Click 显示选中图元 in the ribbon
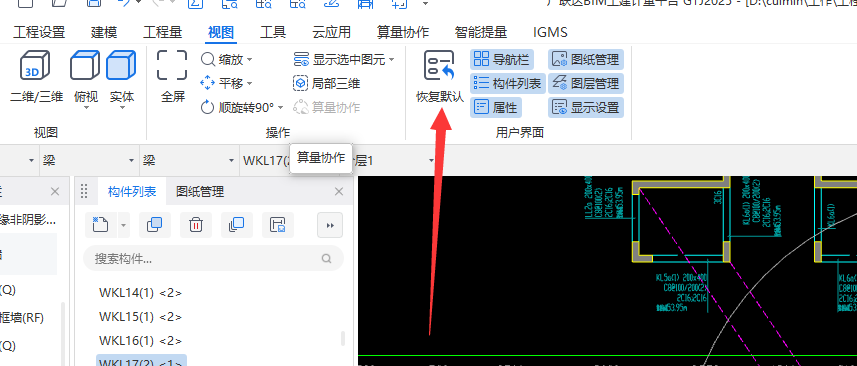Image resolution: width=857 pixels, height=366 pixels. tap(339, 59)
